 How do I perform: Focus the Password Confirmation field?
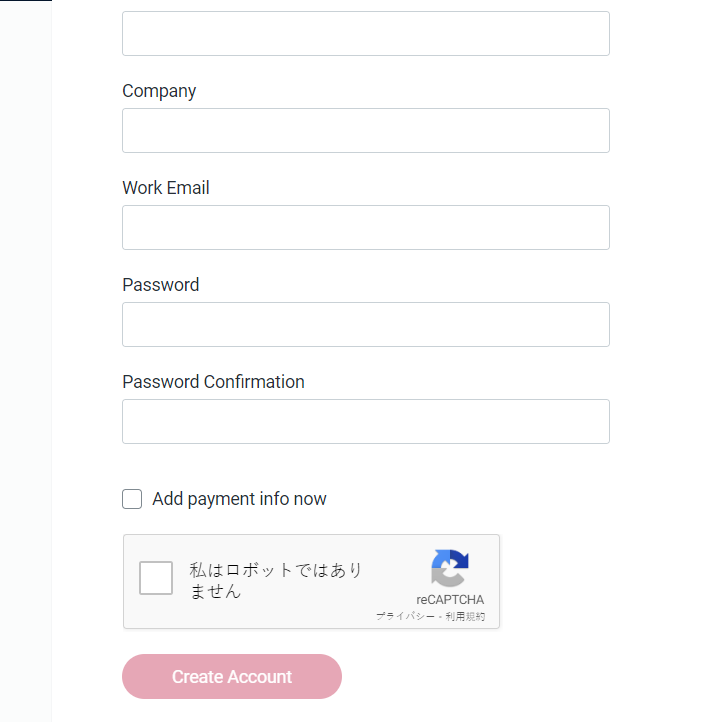pyautogui.click(x=366, y=422)
